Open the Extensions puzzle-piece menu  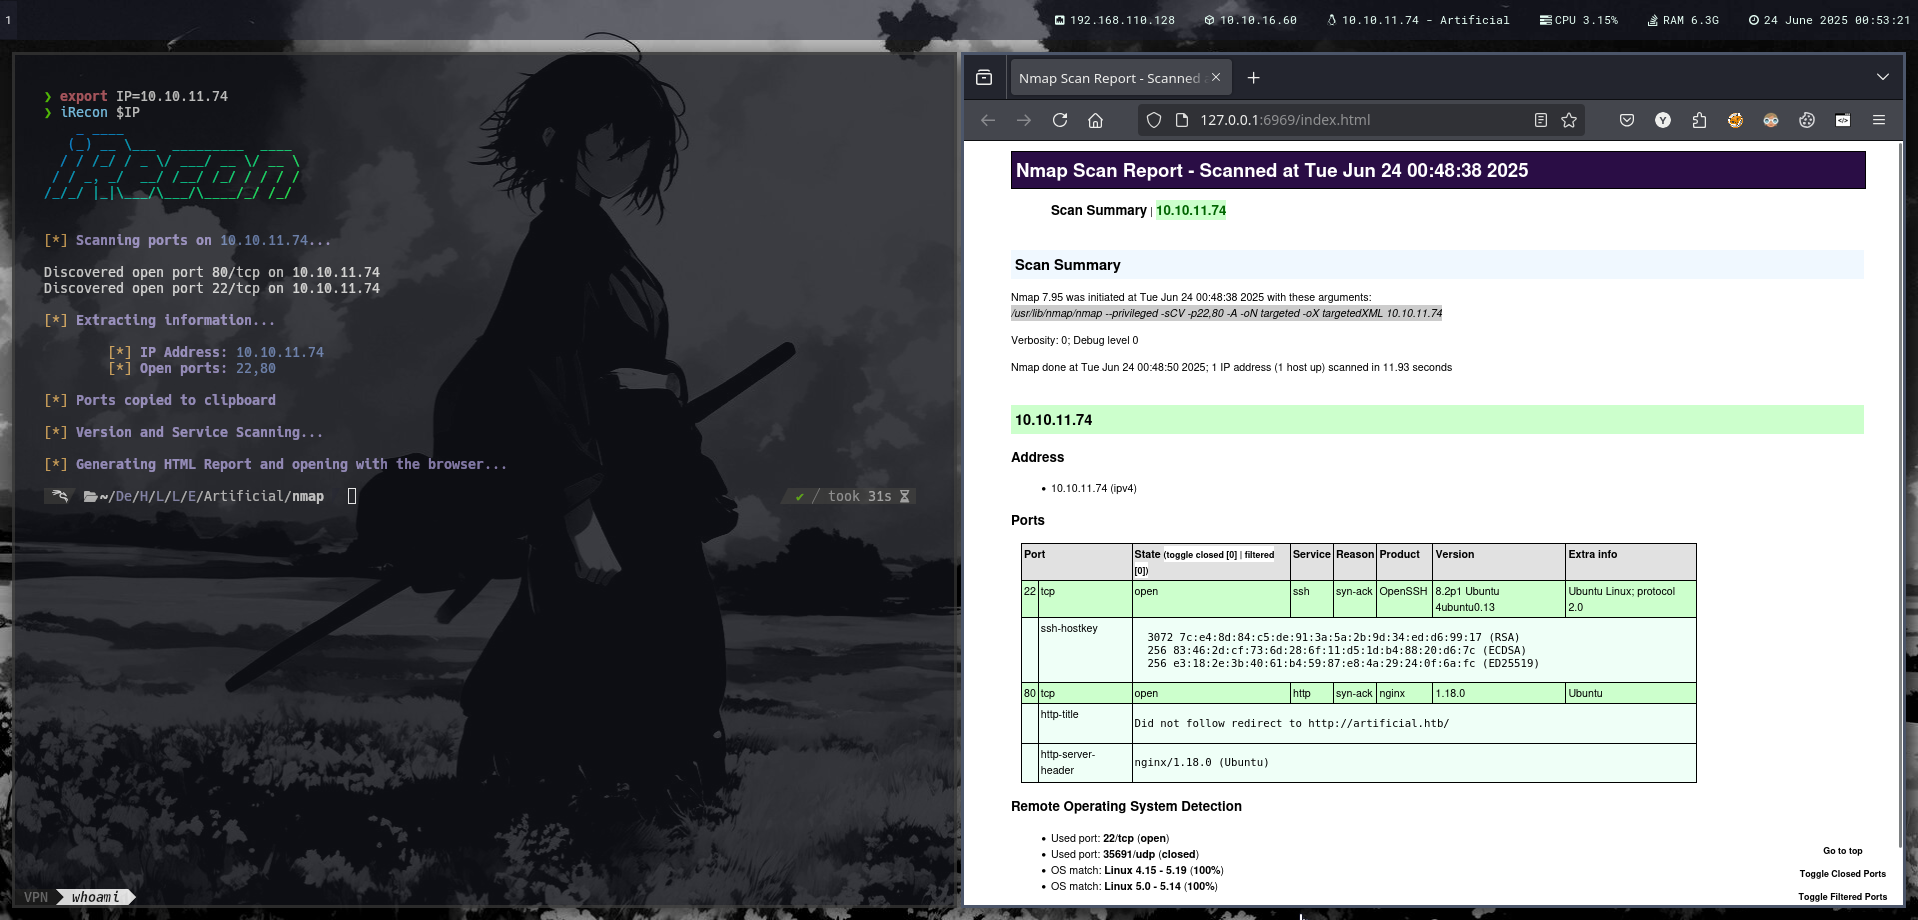pyautogui.click(x=1699, y=120)
